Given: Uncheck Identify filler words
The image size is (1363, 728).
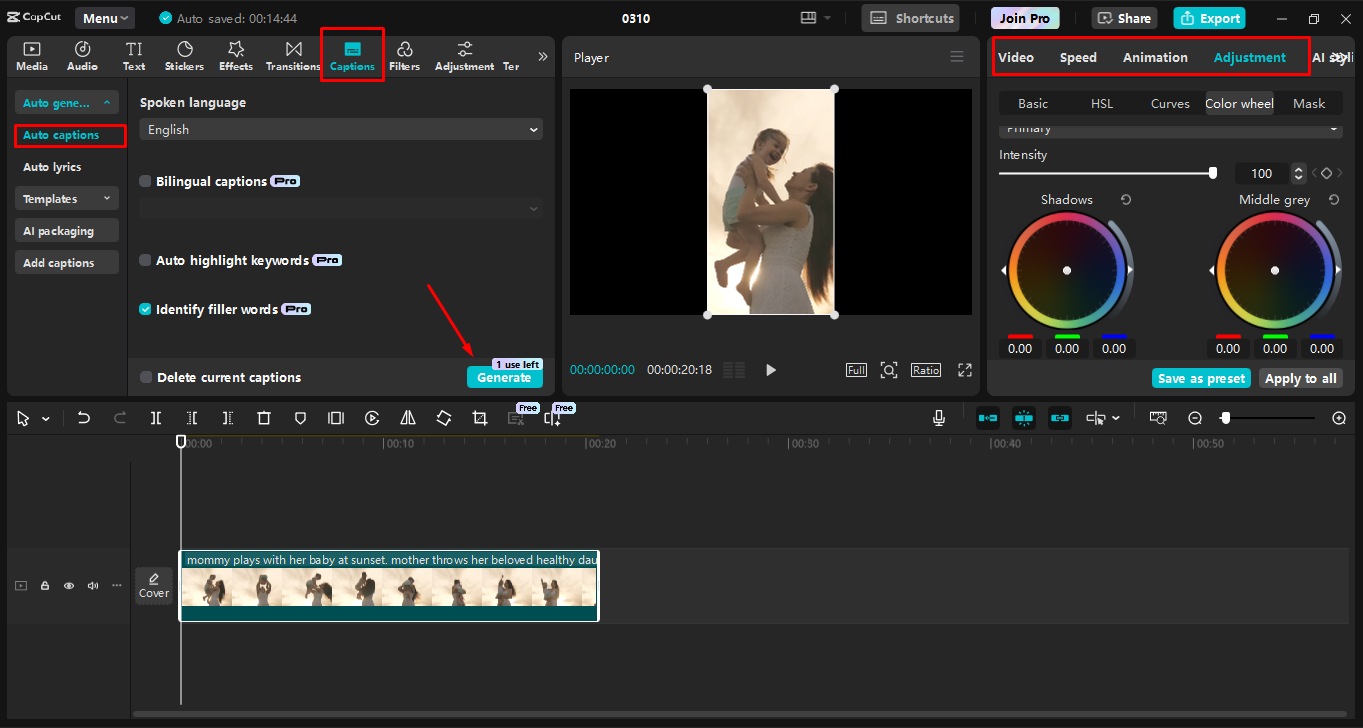Looking at the screenshot, I should [146, 309].
